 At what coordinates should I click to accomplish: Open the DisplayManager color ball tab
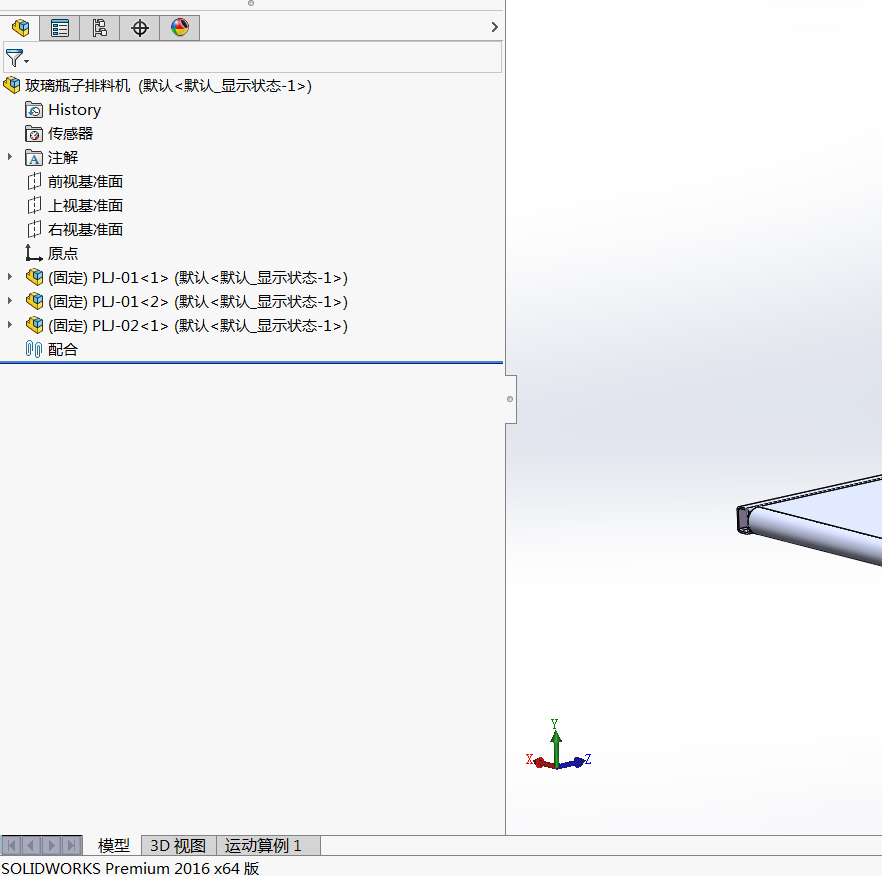(180, 28)
